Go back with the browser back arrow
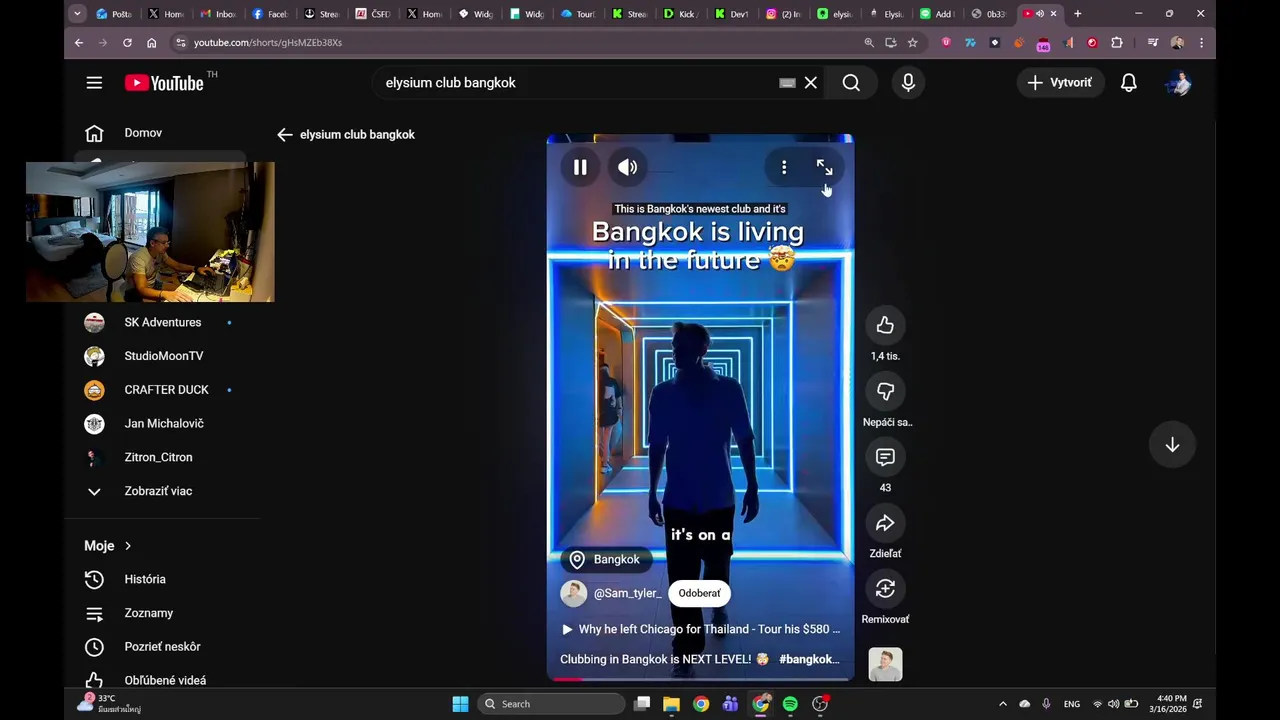The height and width of the screenshot is (720, 1280). coord(79,43)
